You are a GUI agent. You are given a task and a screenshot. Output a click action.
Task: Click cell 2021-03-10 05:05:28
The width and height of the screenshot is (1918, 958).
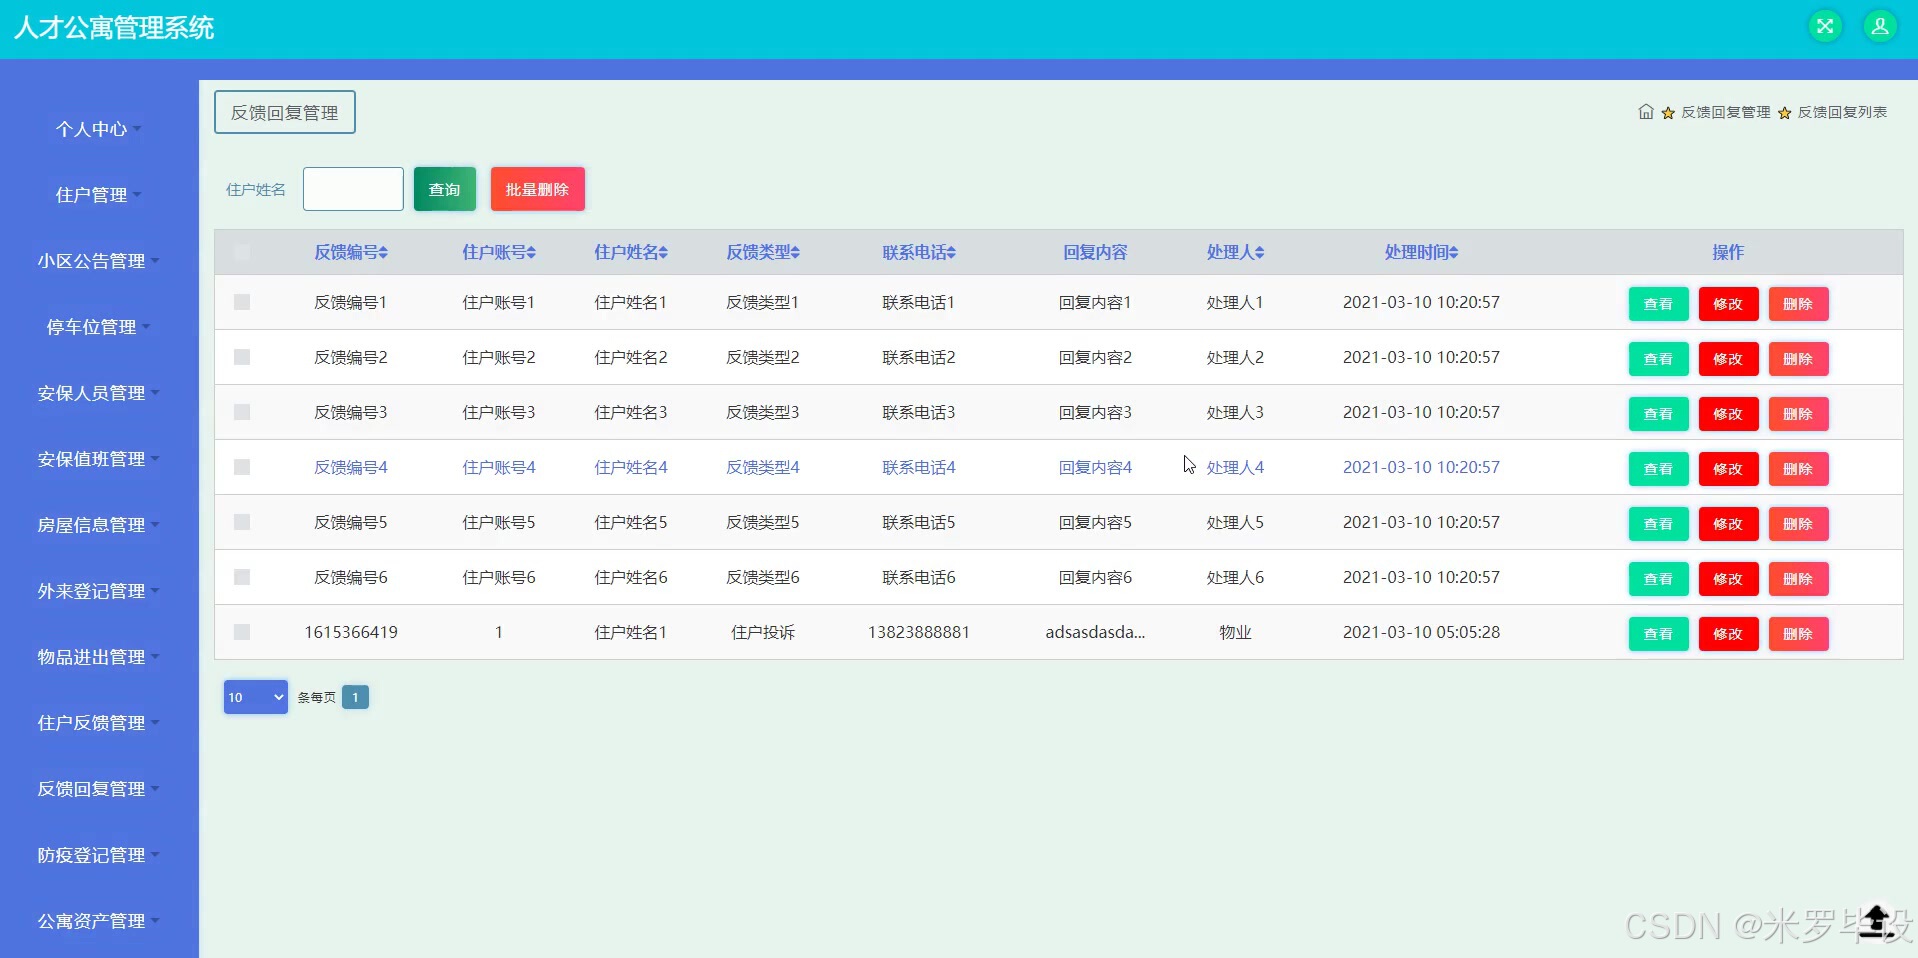pyautogui.click(x=1421, y=632)
